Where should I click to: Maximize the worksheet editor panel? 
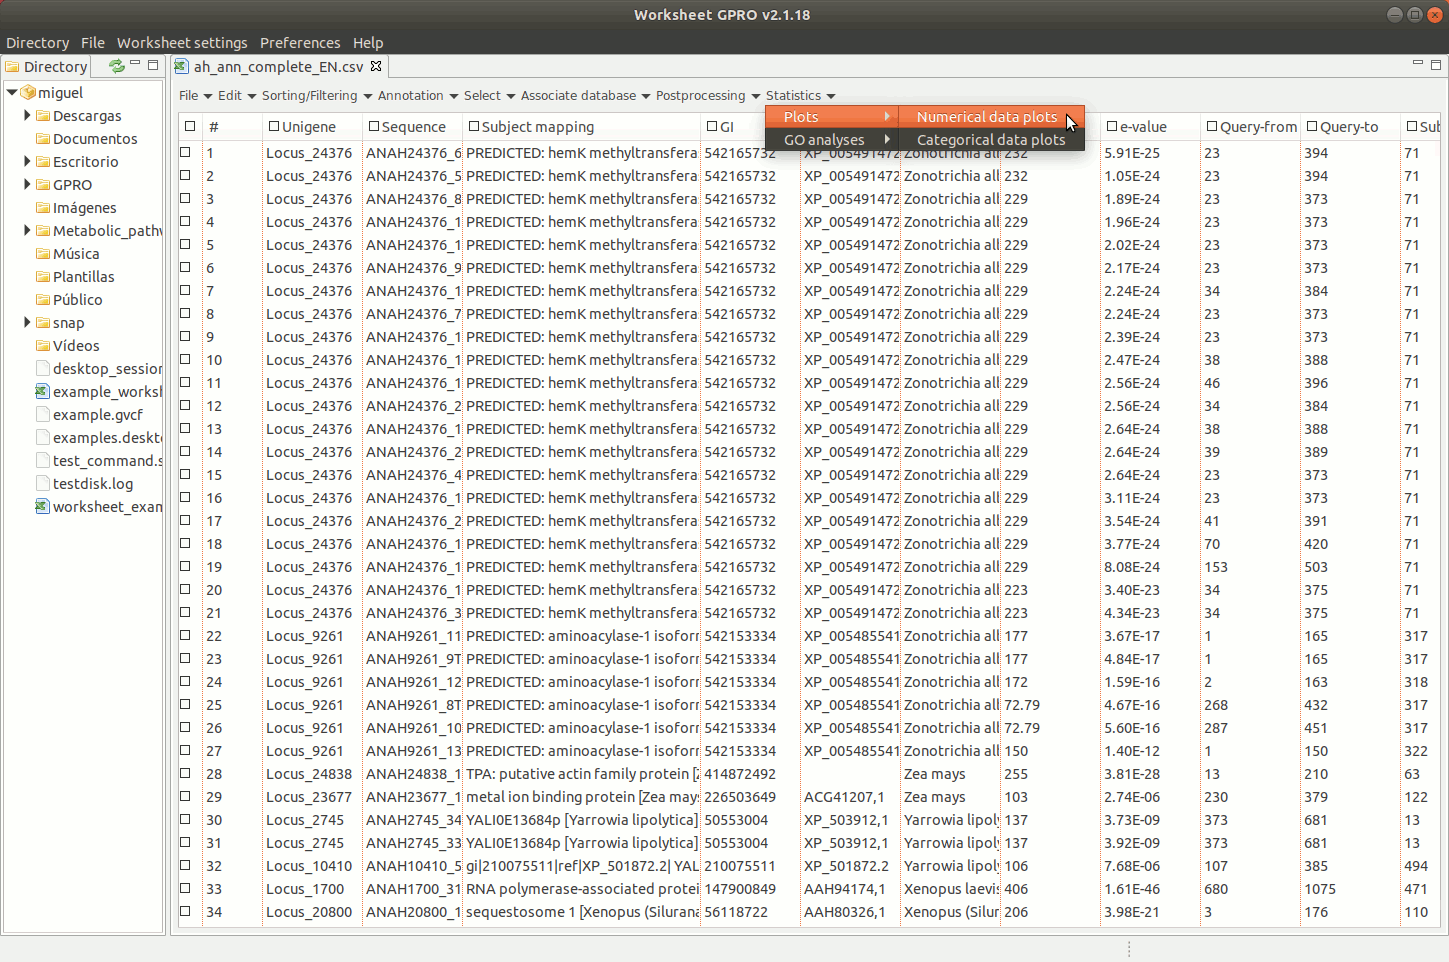tap(1436, 65)
